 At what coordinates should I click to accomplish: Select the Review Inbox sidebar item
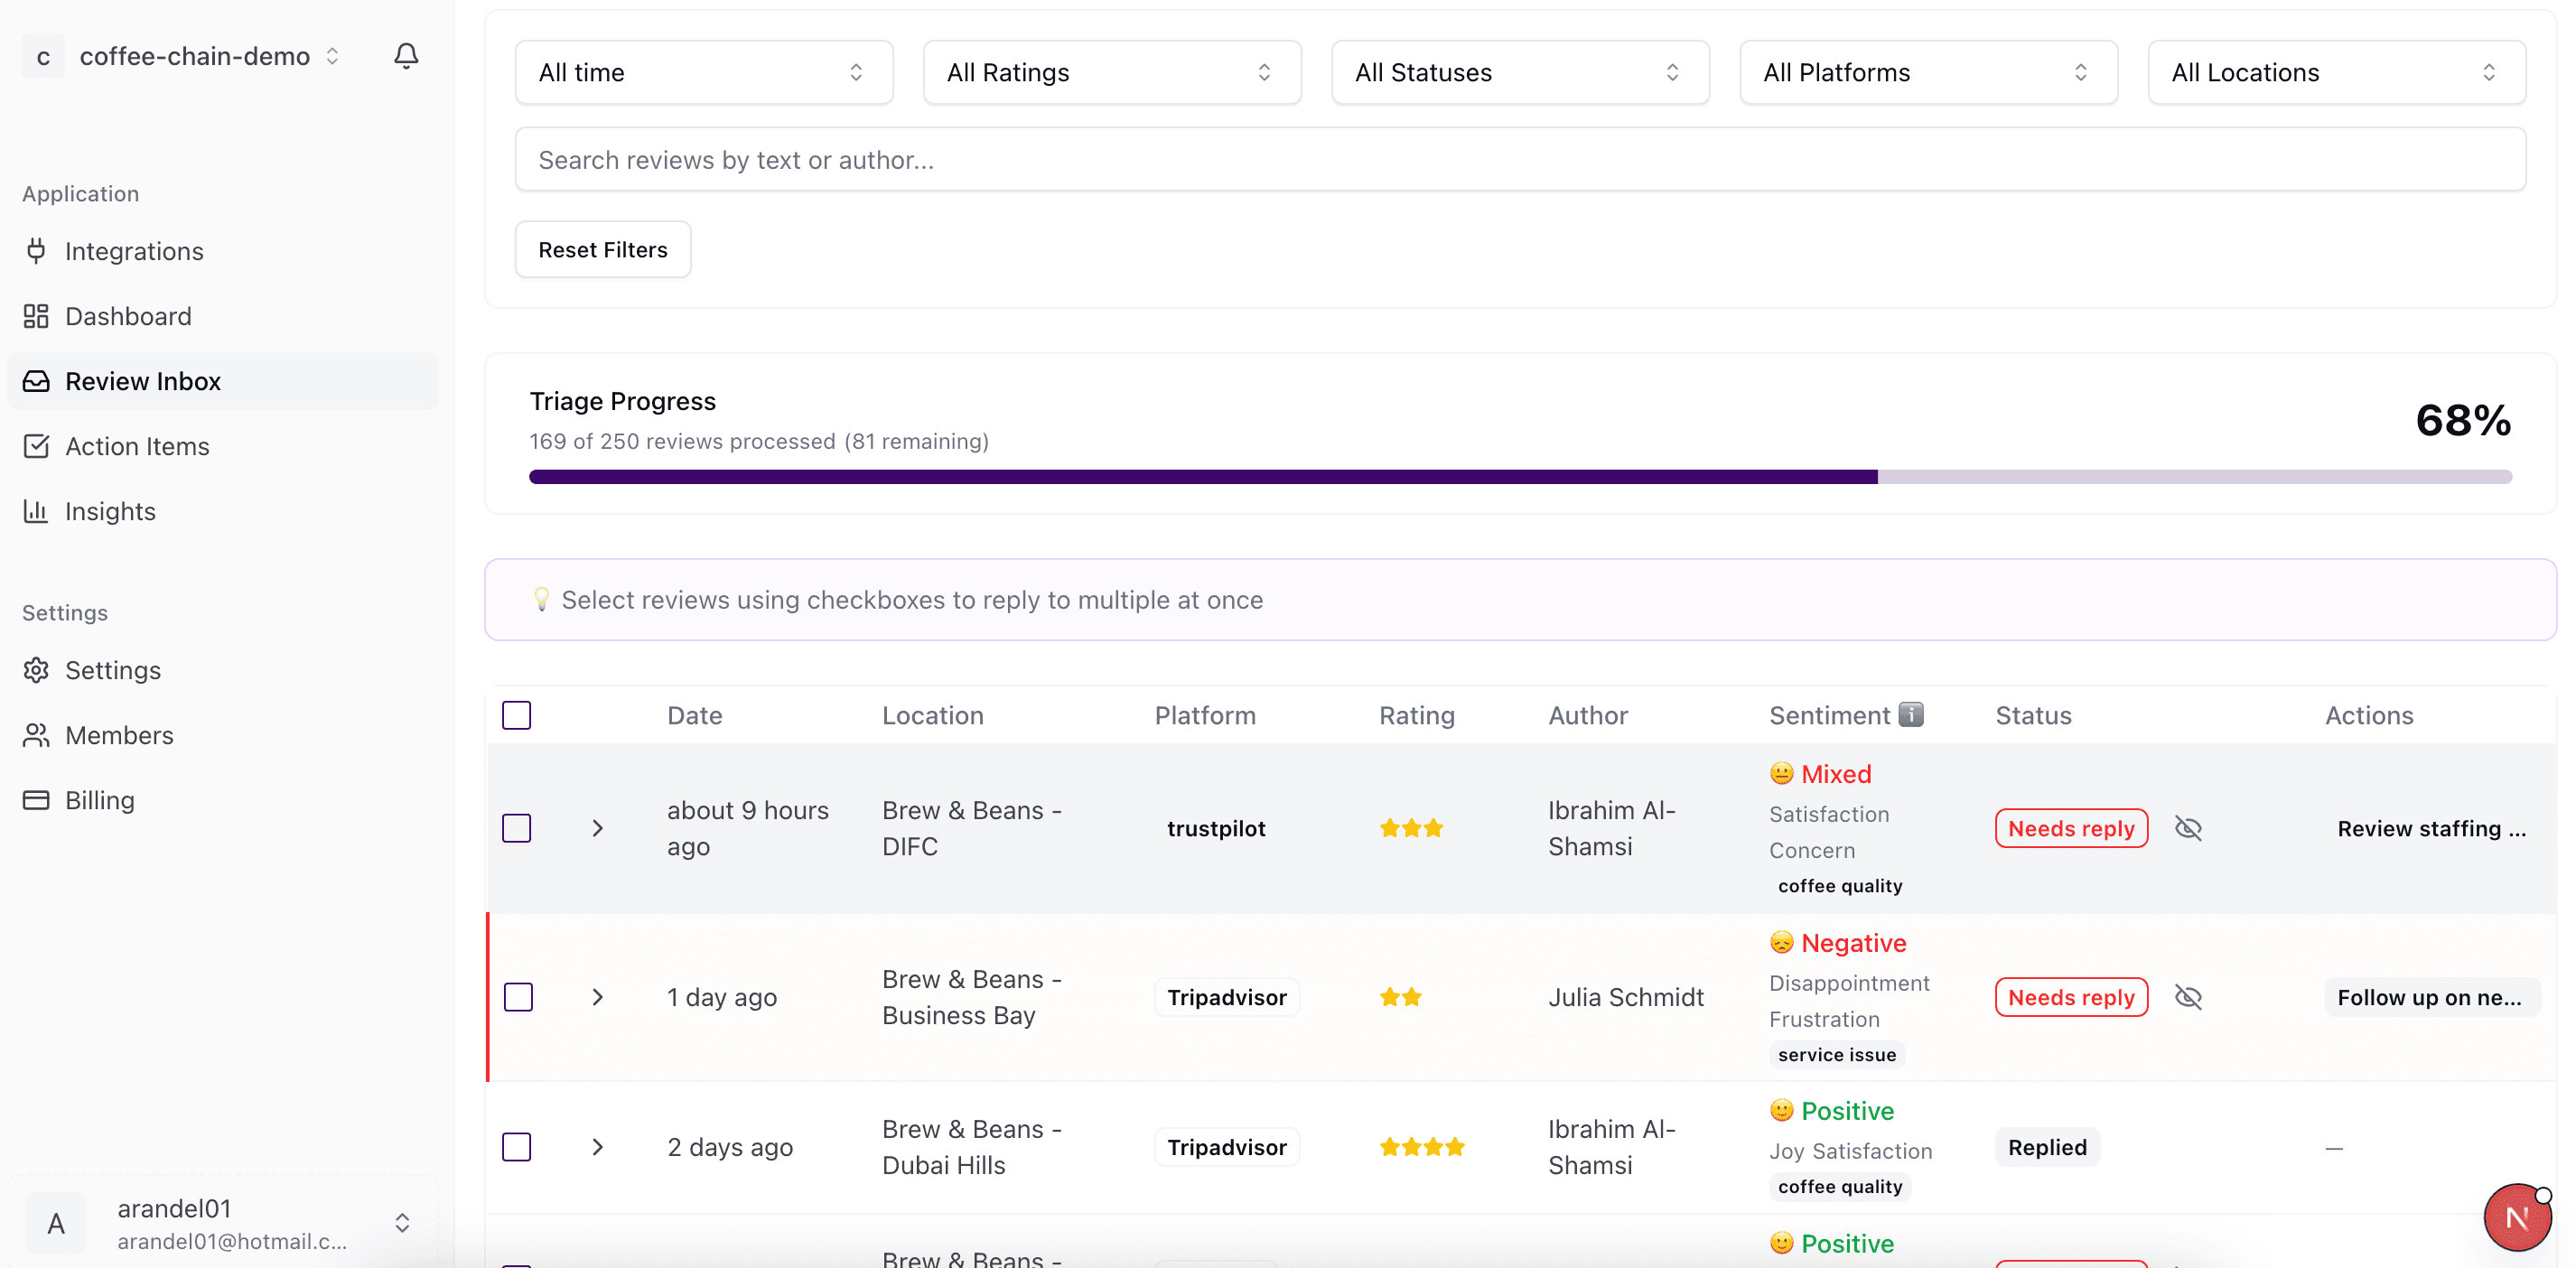click(143, 381)
